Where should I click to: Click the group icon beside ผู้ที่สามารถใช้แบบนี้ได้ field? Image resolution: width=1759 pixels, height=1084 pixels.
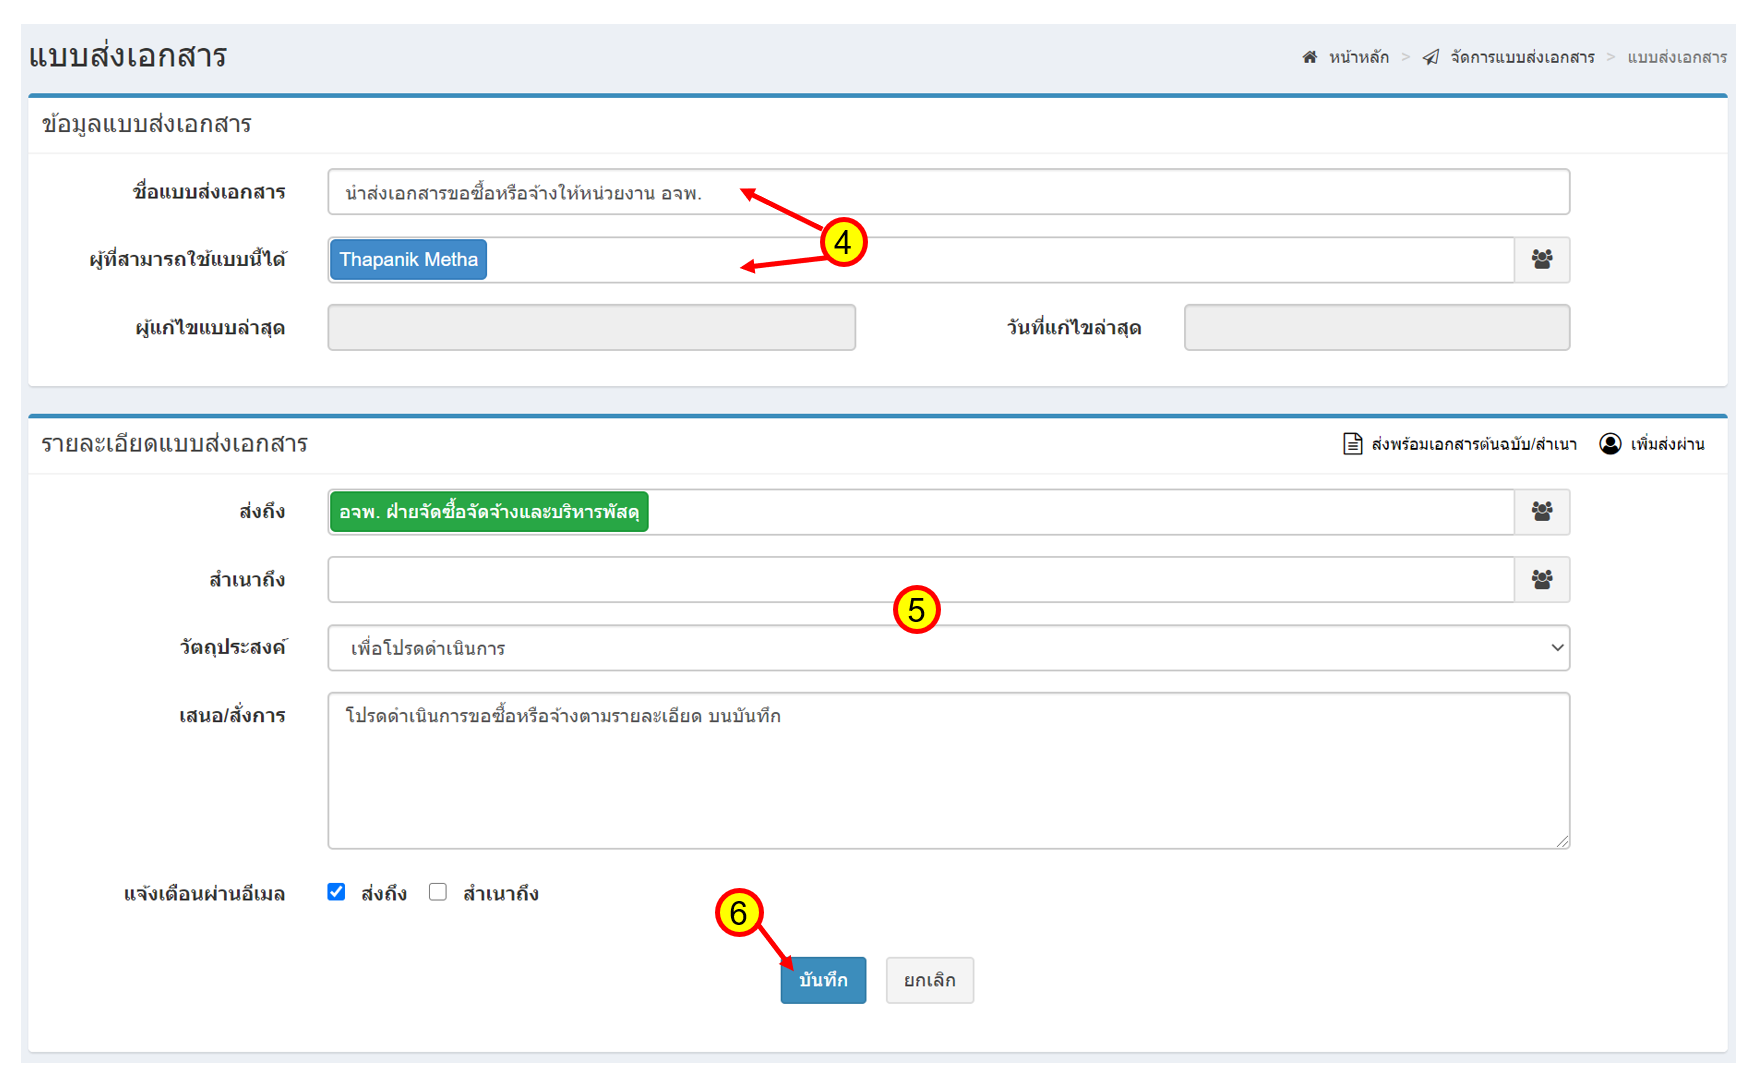[x=1541, y=260]
